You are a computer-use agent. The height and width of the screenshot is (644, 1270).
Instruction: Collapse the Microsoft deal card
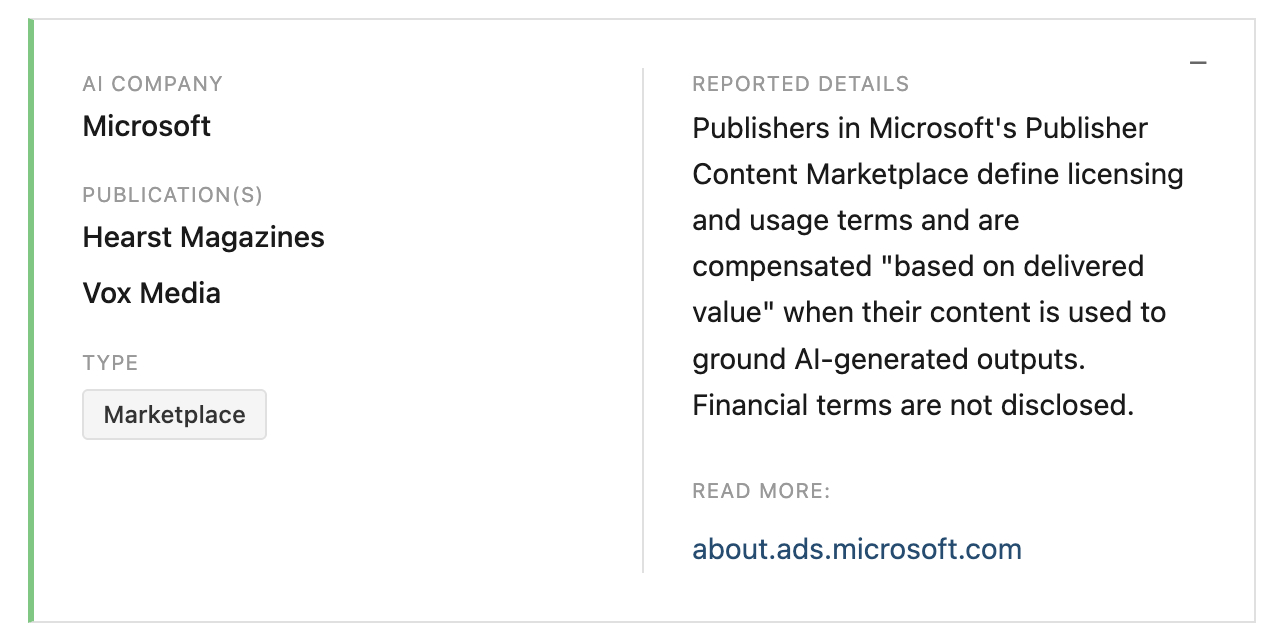(x=1198, y=64)
